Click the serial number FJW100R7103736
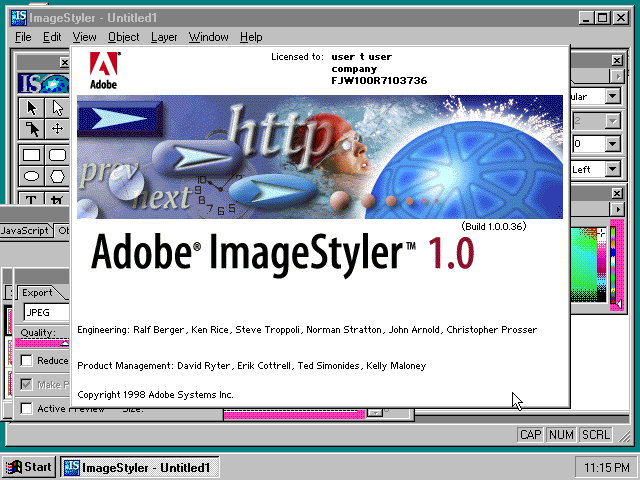This screenshot has width=640, height=480. [379, 80]
